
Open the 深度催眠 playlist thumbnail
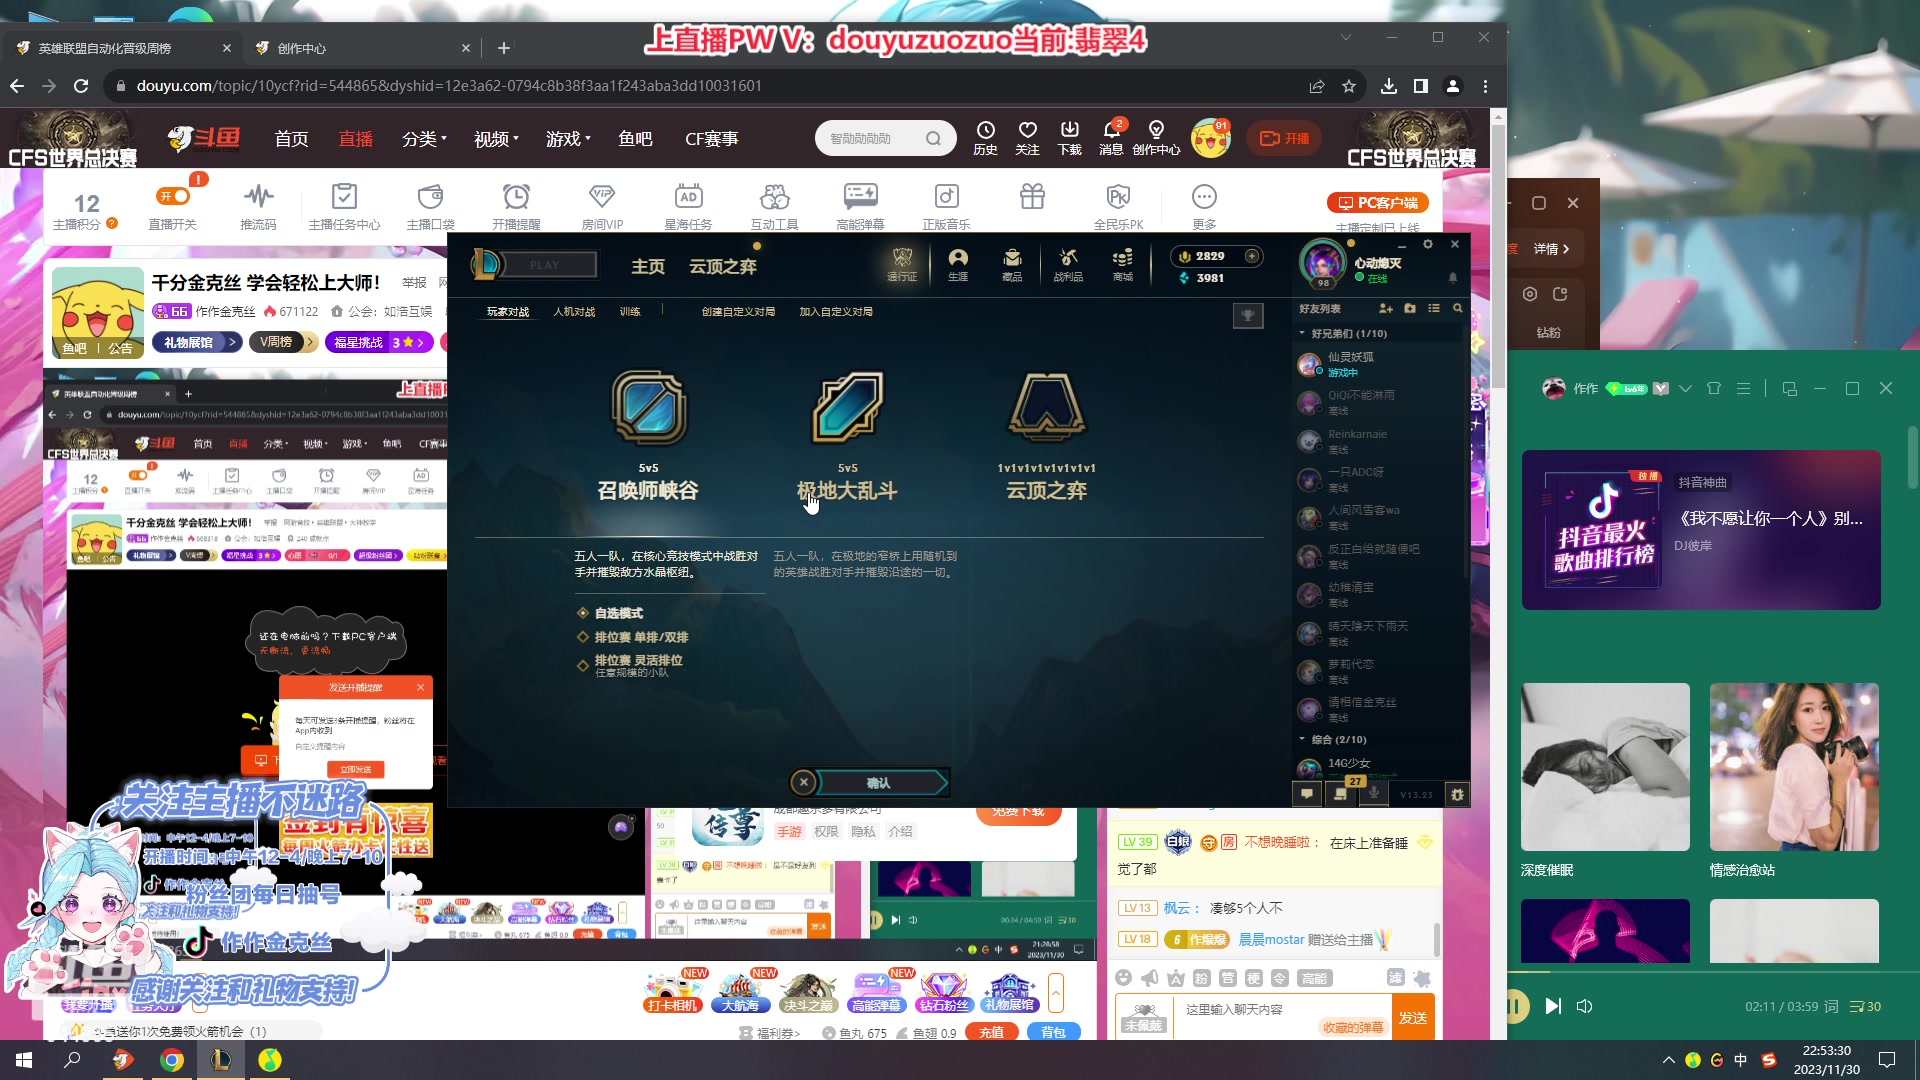[x=1605, y=767]
